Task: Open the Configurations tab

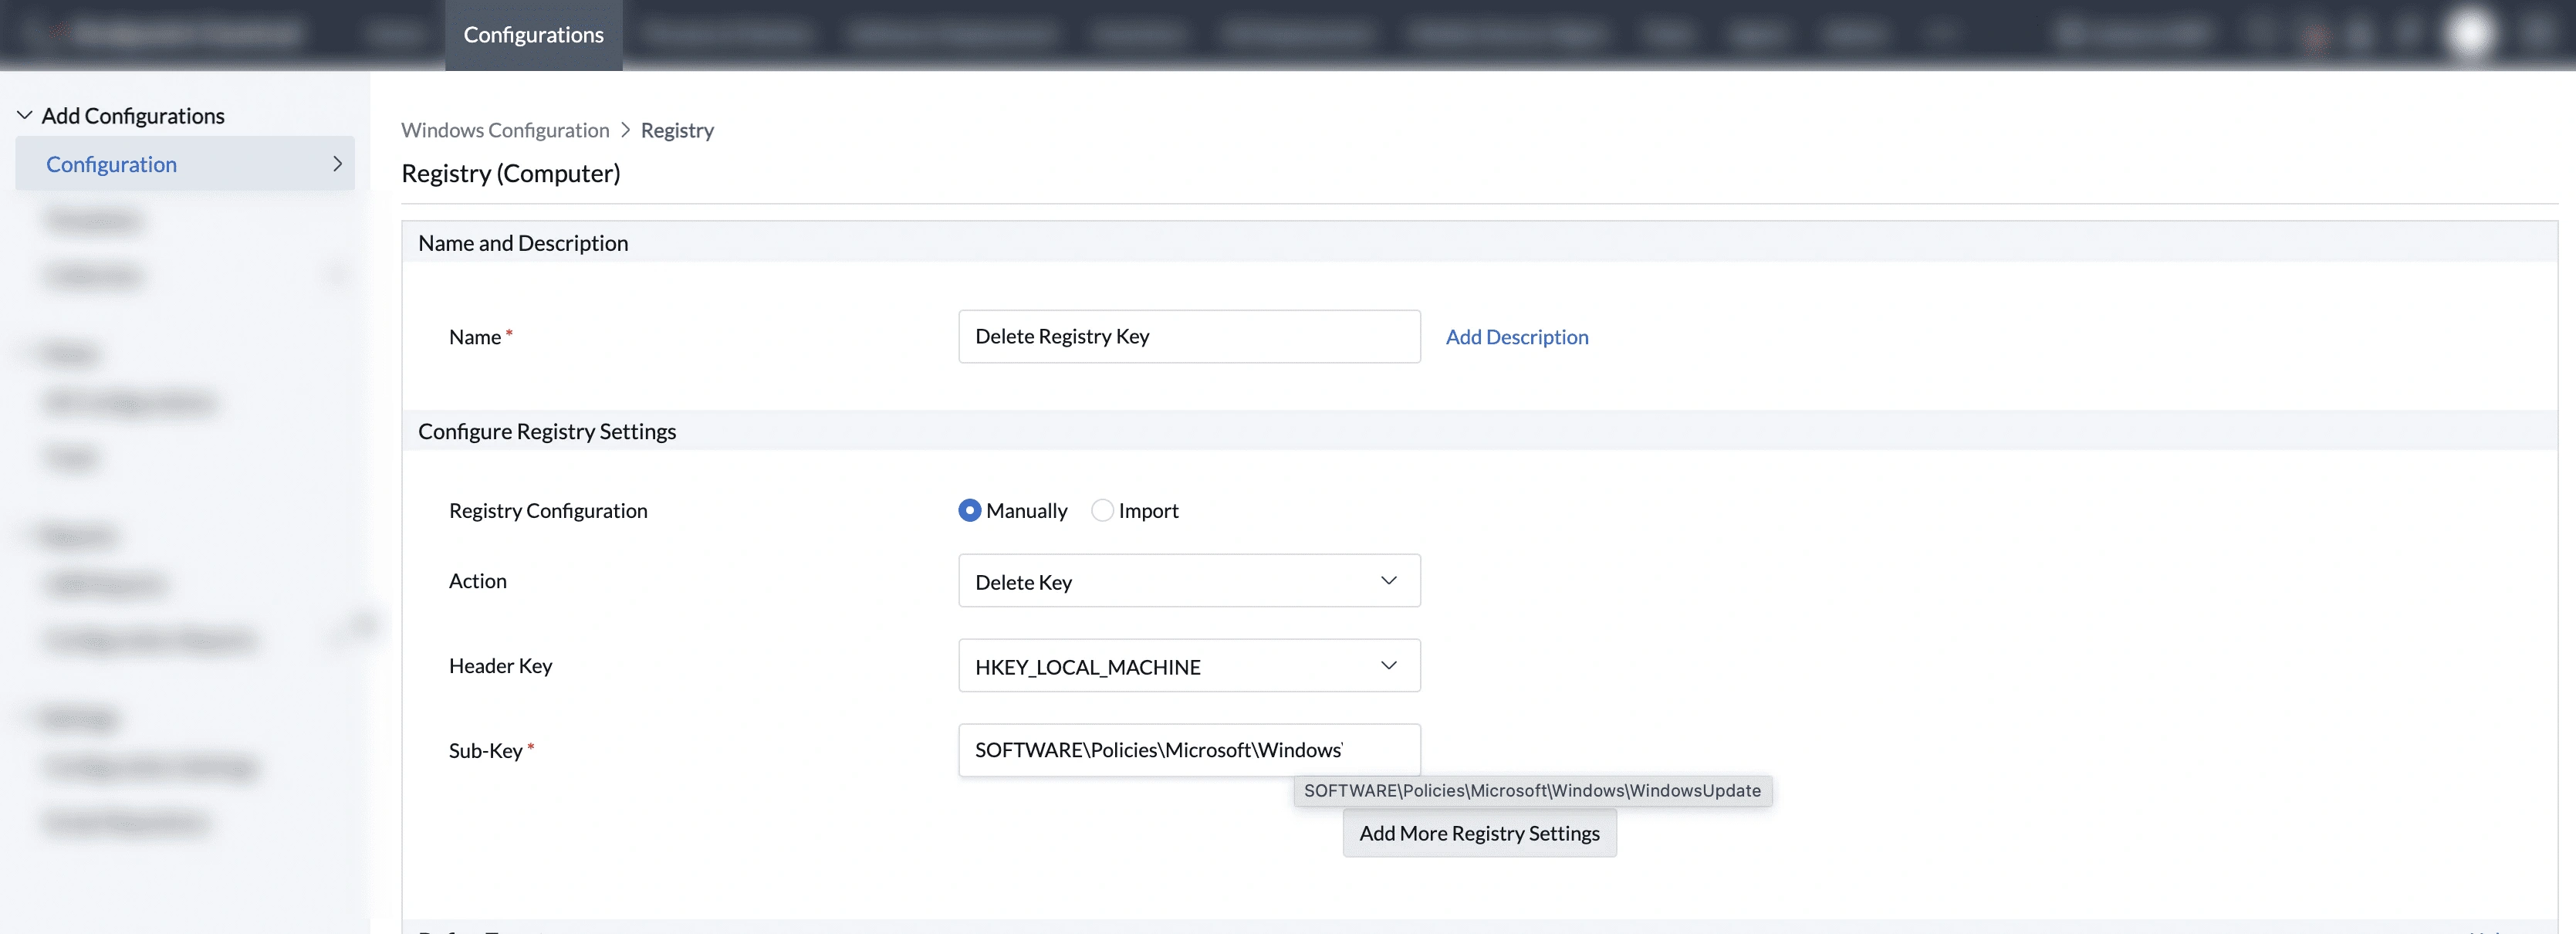Action: (533, 35)
